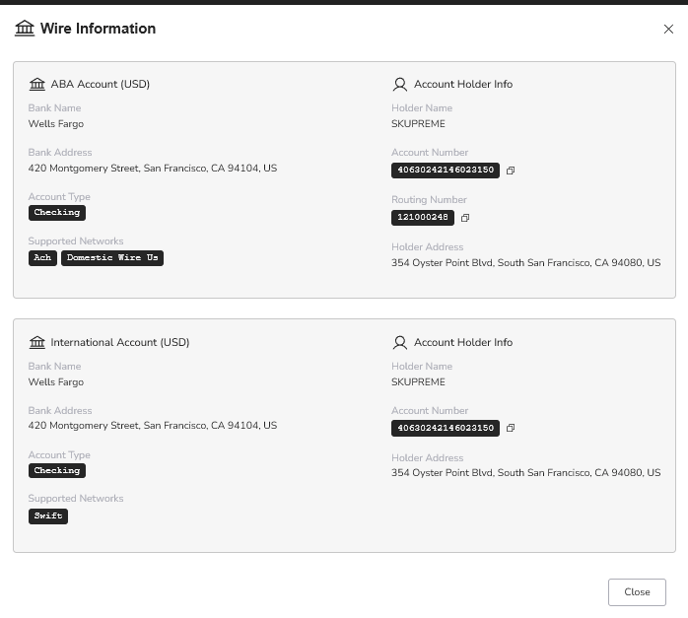Select the Swift network badge

(48, 516)
